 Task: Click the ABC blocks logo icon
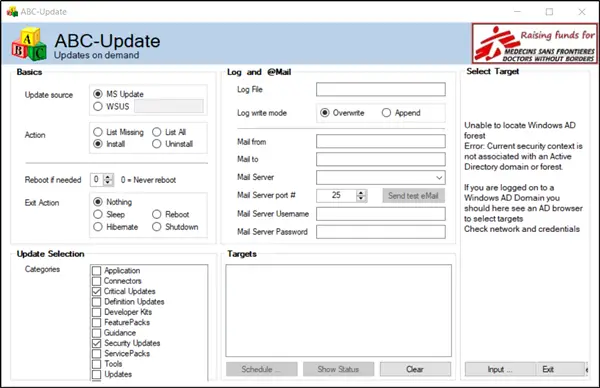click(x=29, y=44)
